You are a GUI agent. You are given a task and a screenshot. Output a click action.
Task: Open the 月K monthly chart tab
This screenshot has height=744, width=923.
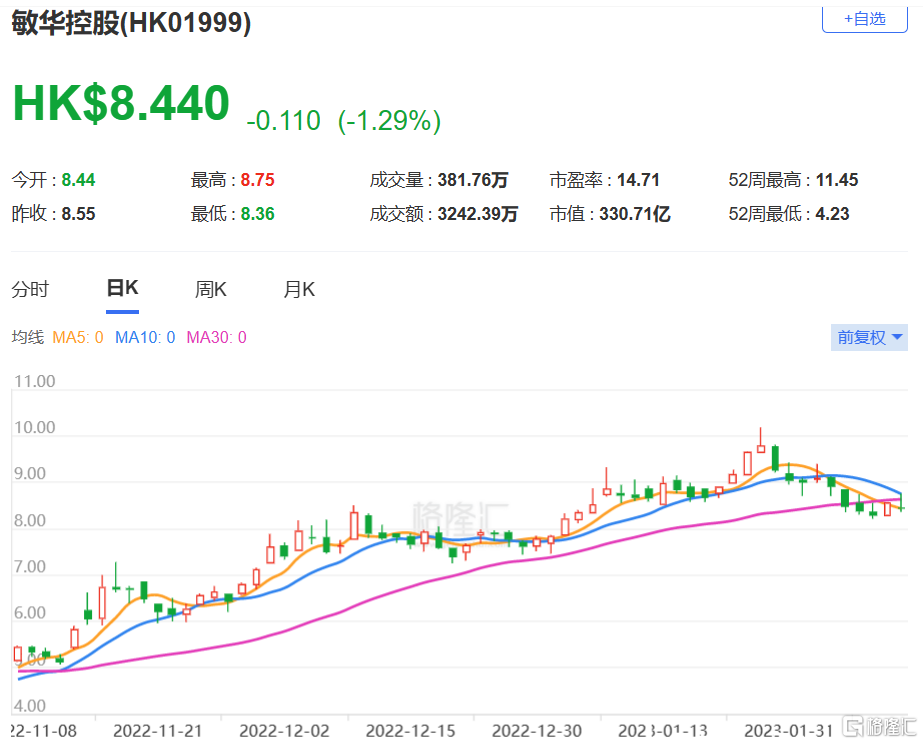[x=299, y=290]
